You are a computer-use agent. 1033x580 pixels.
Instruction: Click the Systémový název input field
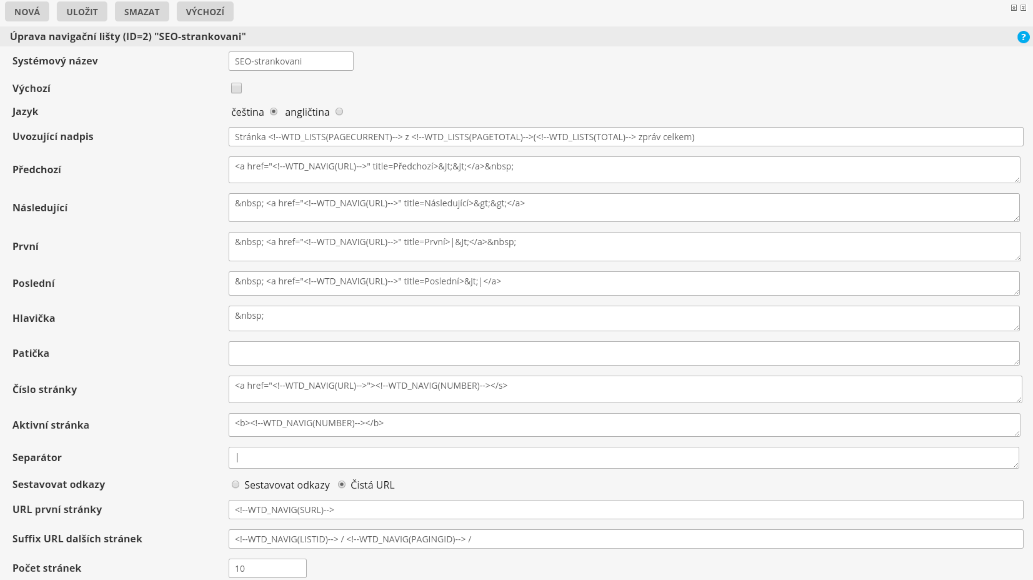[291, 61]
